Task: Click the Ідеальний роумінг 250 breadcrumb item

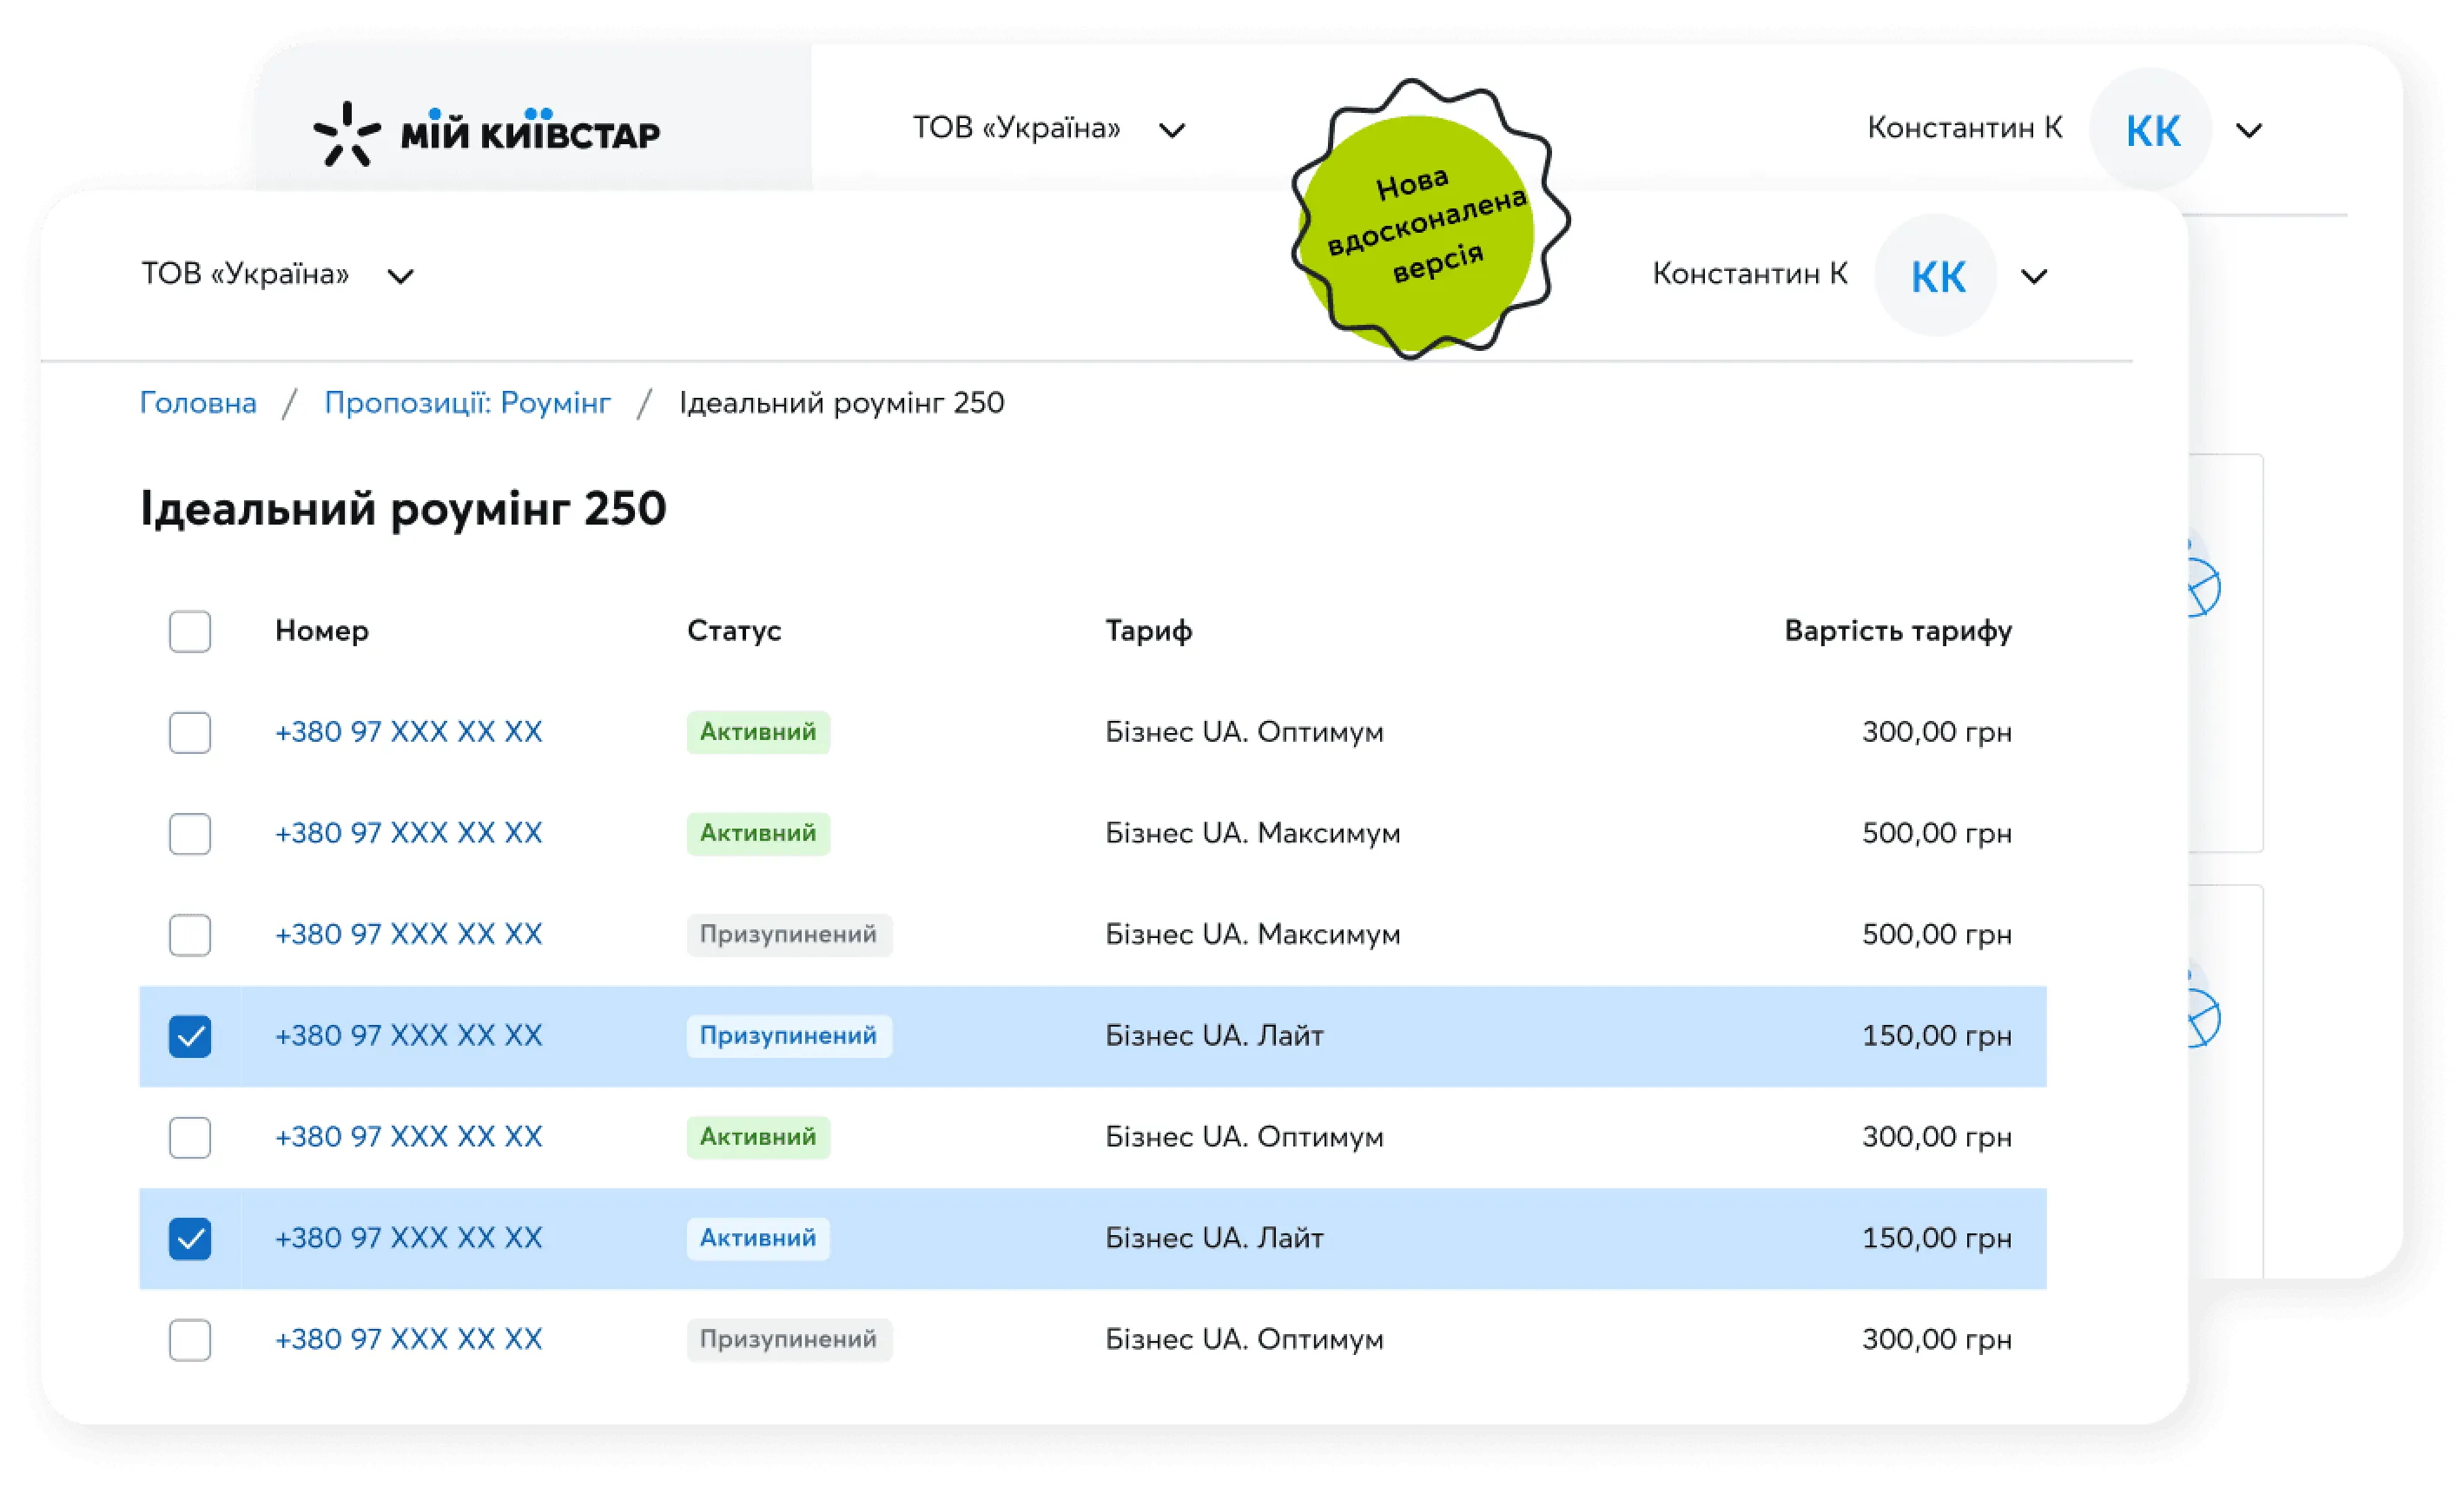Action: click(842, 403)
